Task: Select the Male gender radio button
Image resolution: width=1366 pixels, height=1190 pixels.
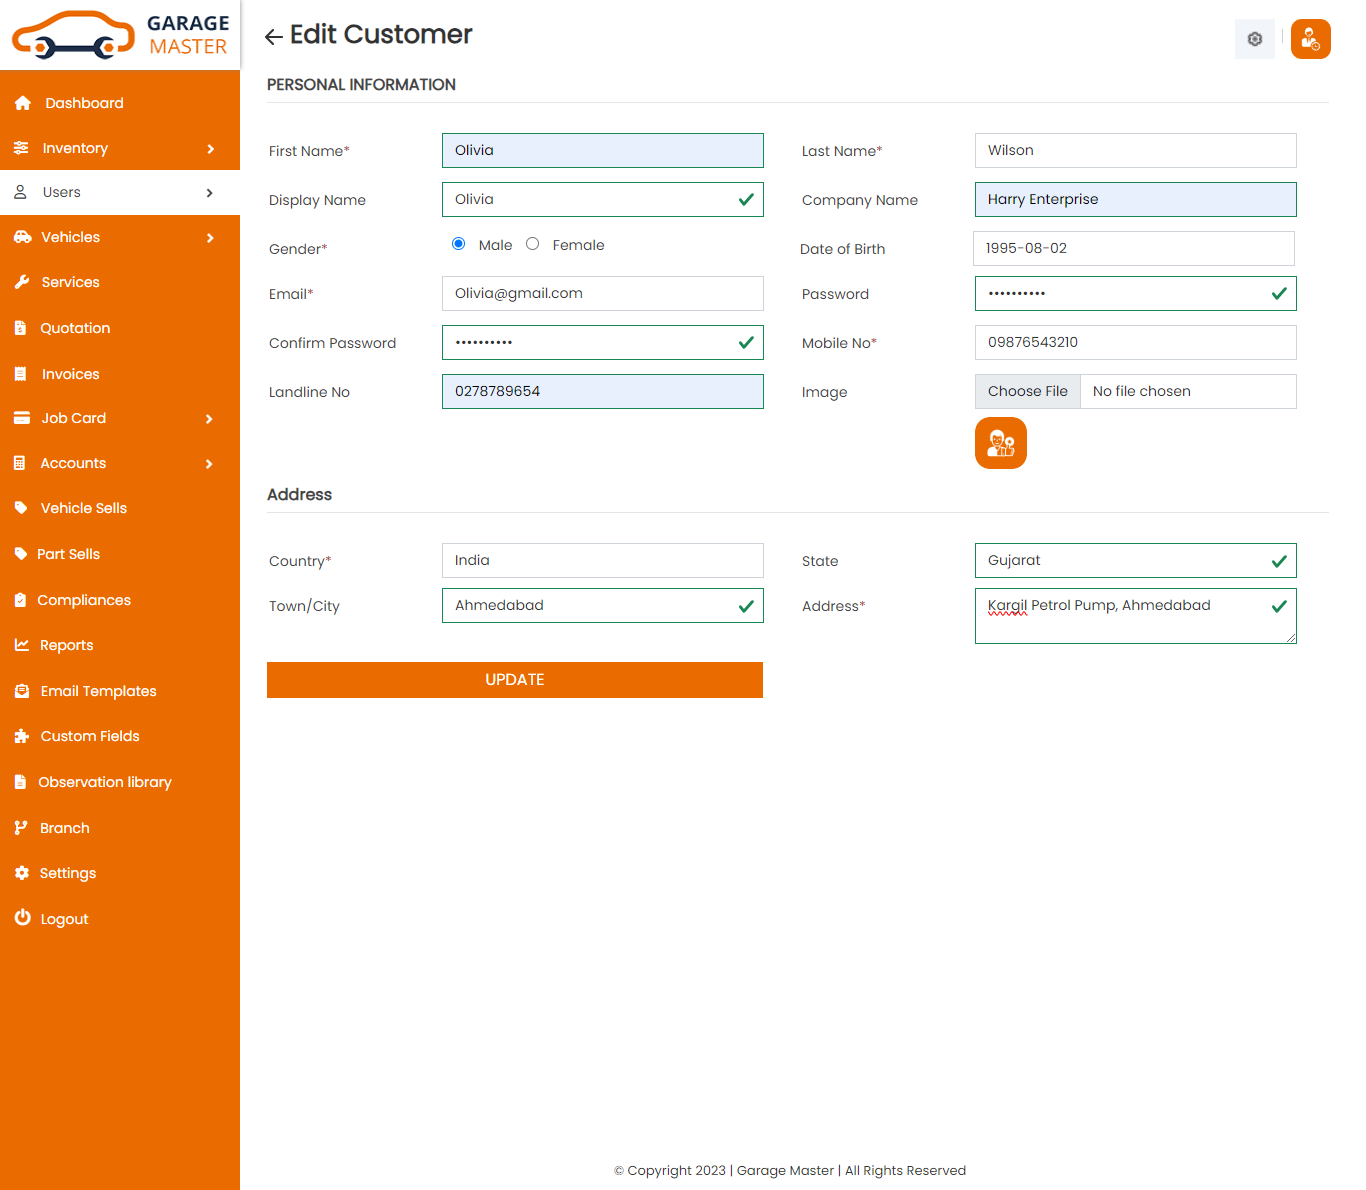Action: pos(458,244)
